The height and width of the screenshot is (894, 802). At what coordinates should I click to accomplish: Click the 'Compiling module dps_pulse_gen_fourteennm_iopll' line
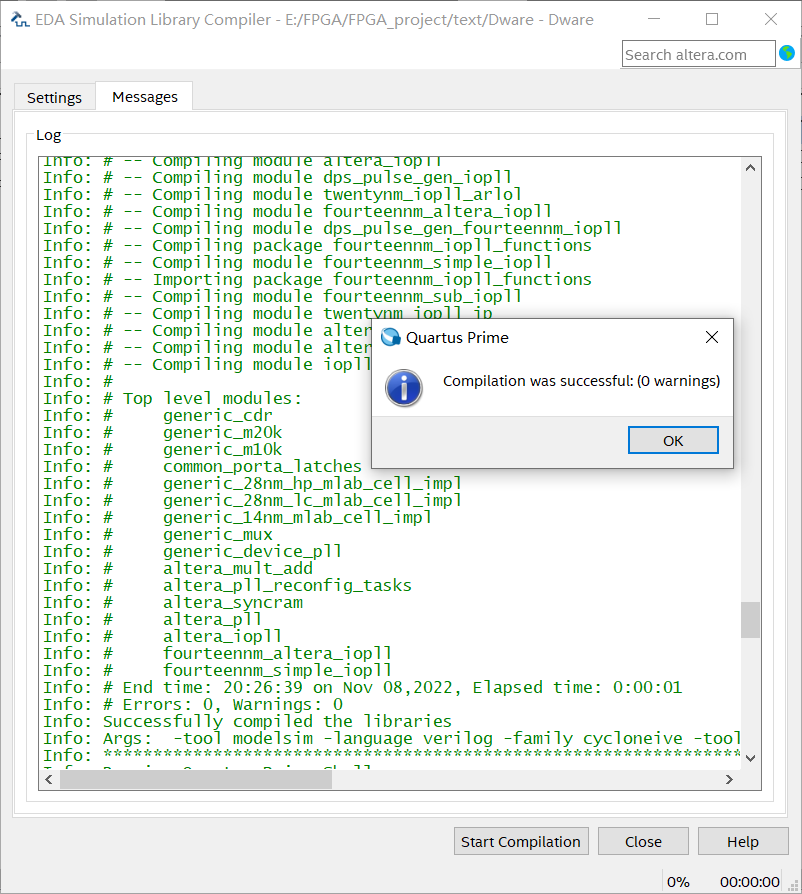[x=332, y=228]
